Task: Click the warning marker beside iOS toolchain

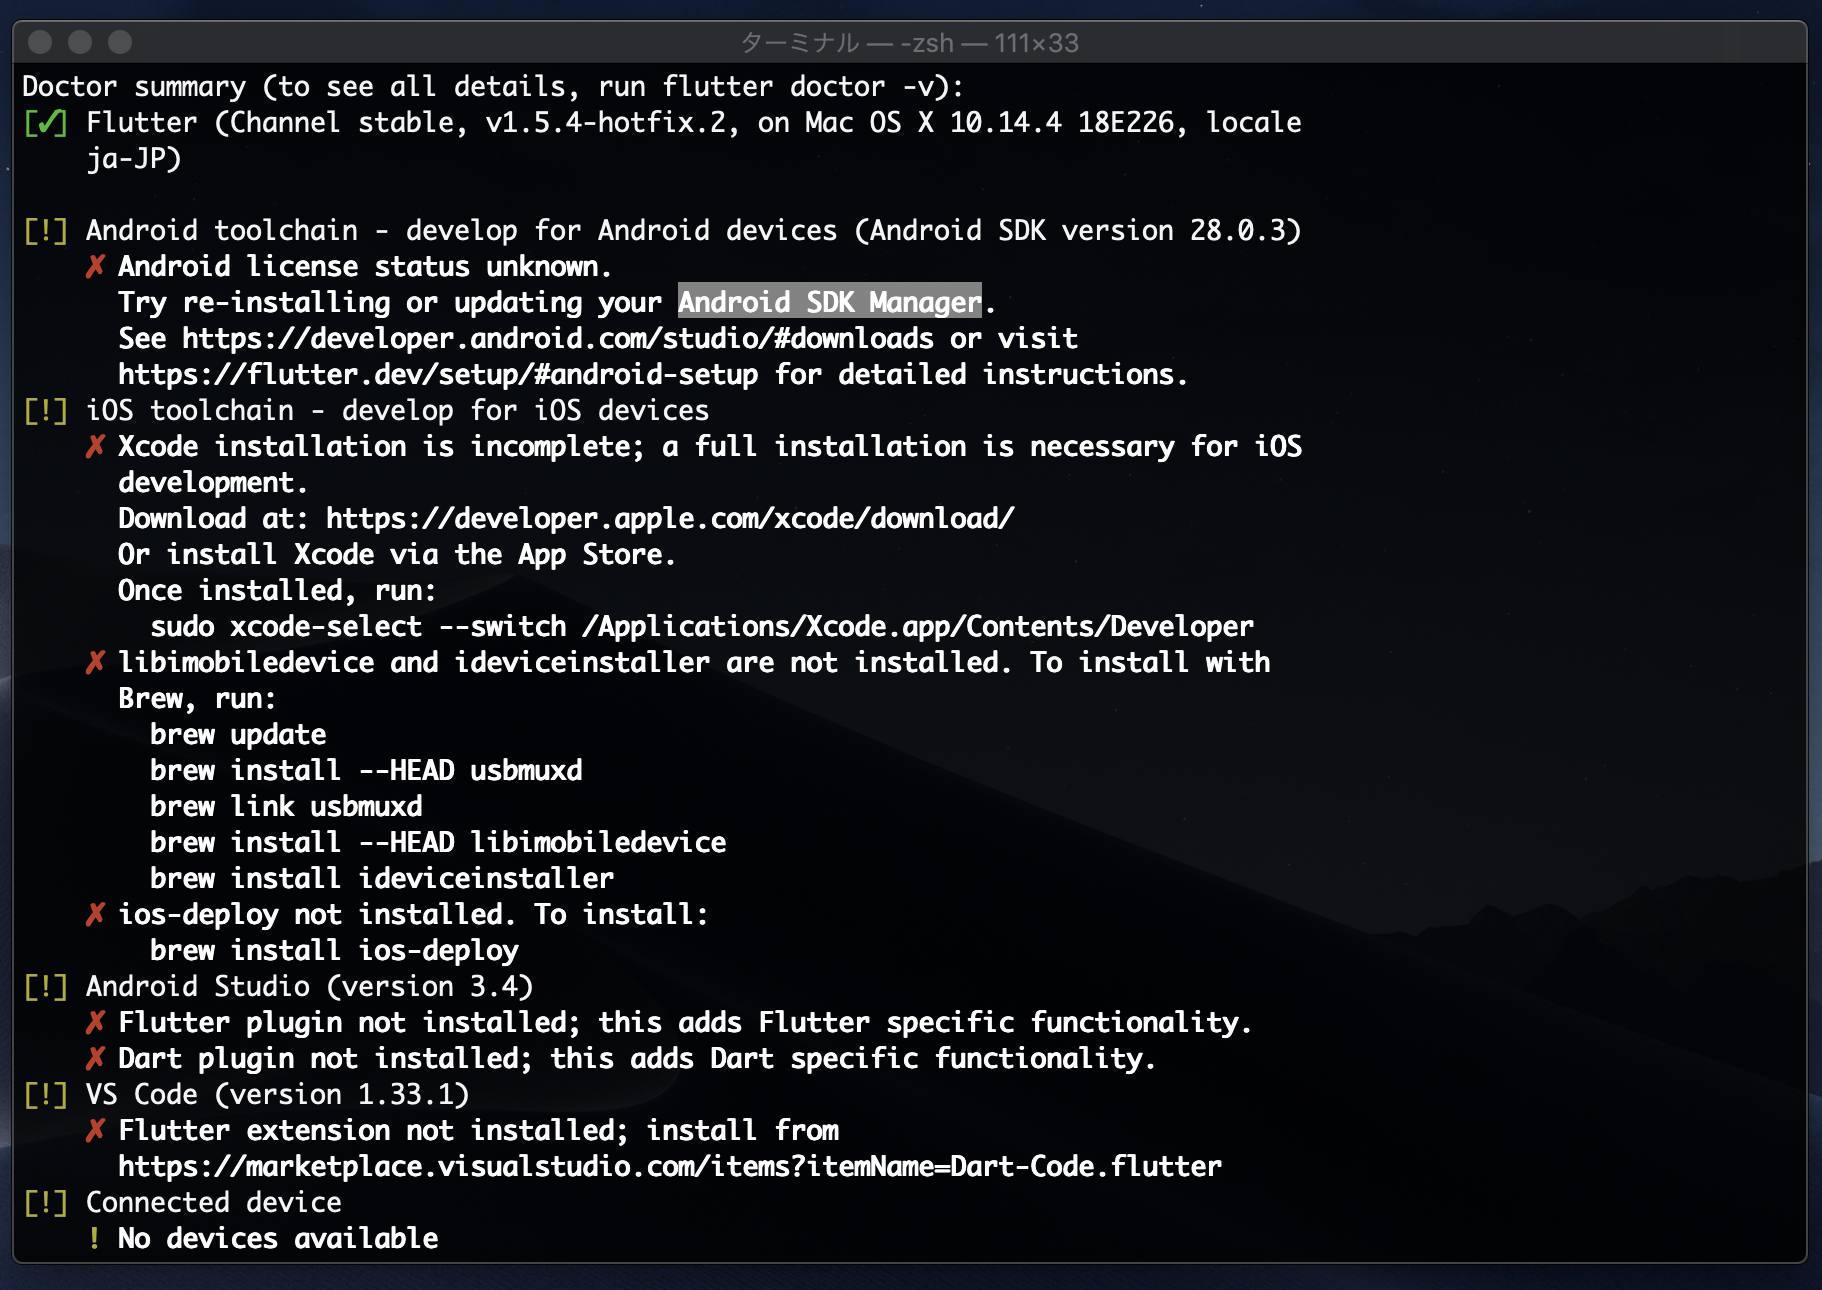Action: point(46,411)
